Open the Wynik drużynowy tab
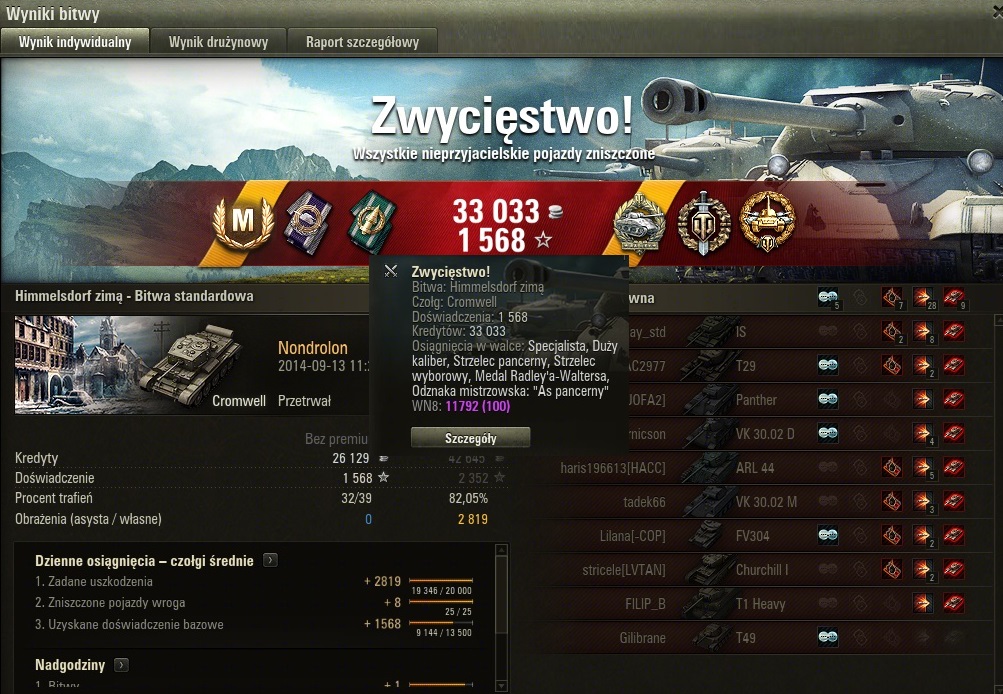Viewport: 1003px width, 694px height. (x=218, y=42)
